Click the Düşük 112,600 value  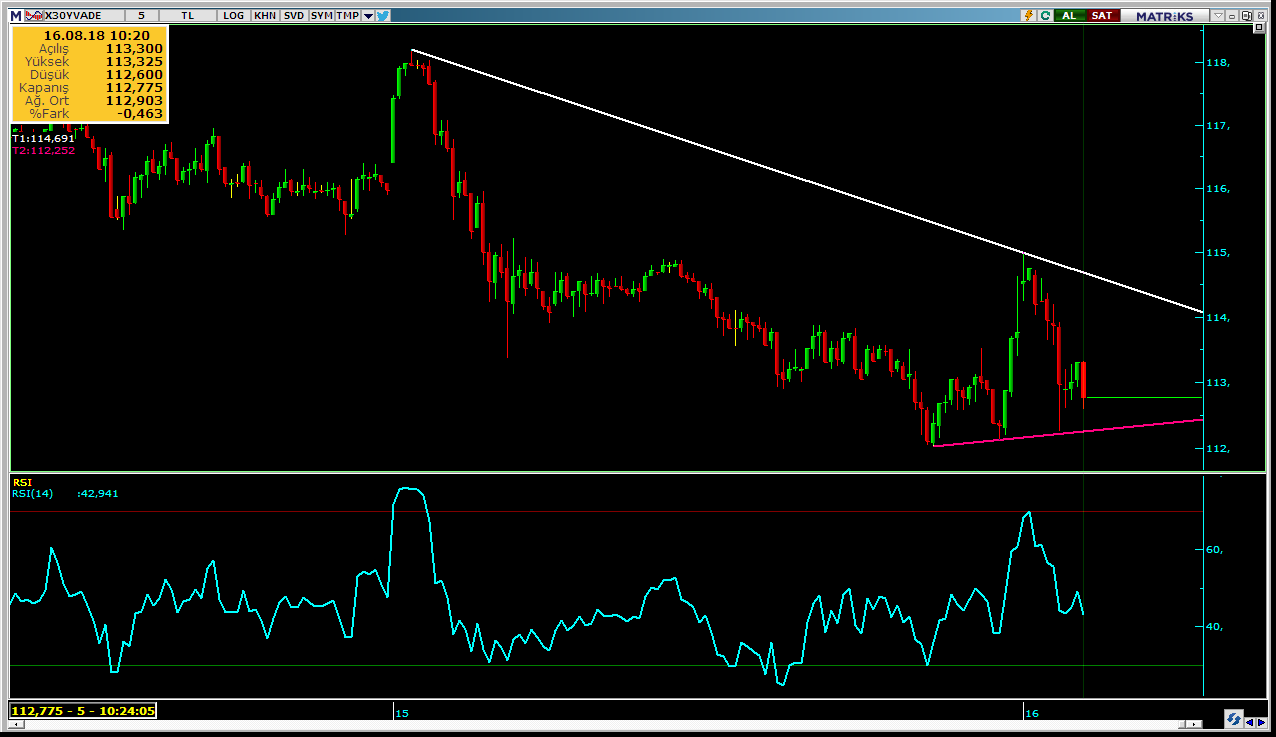134,74
